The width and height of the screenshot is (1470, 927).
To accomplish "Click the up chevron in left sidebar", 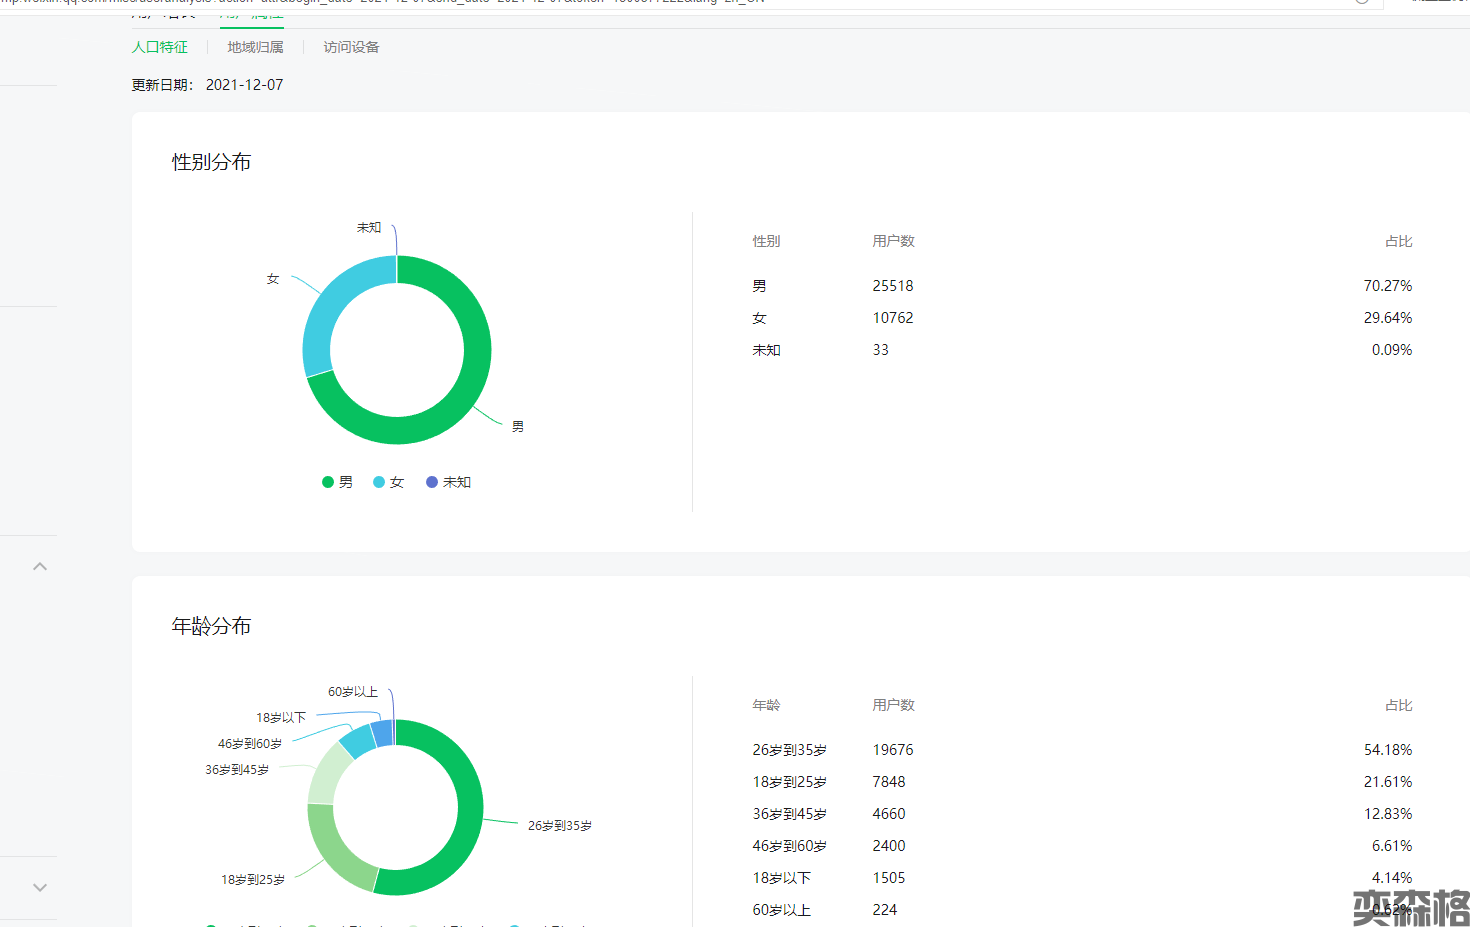I will coord(40,566).
